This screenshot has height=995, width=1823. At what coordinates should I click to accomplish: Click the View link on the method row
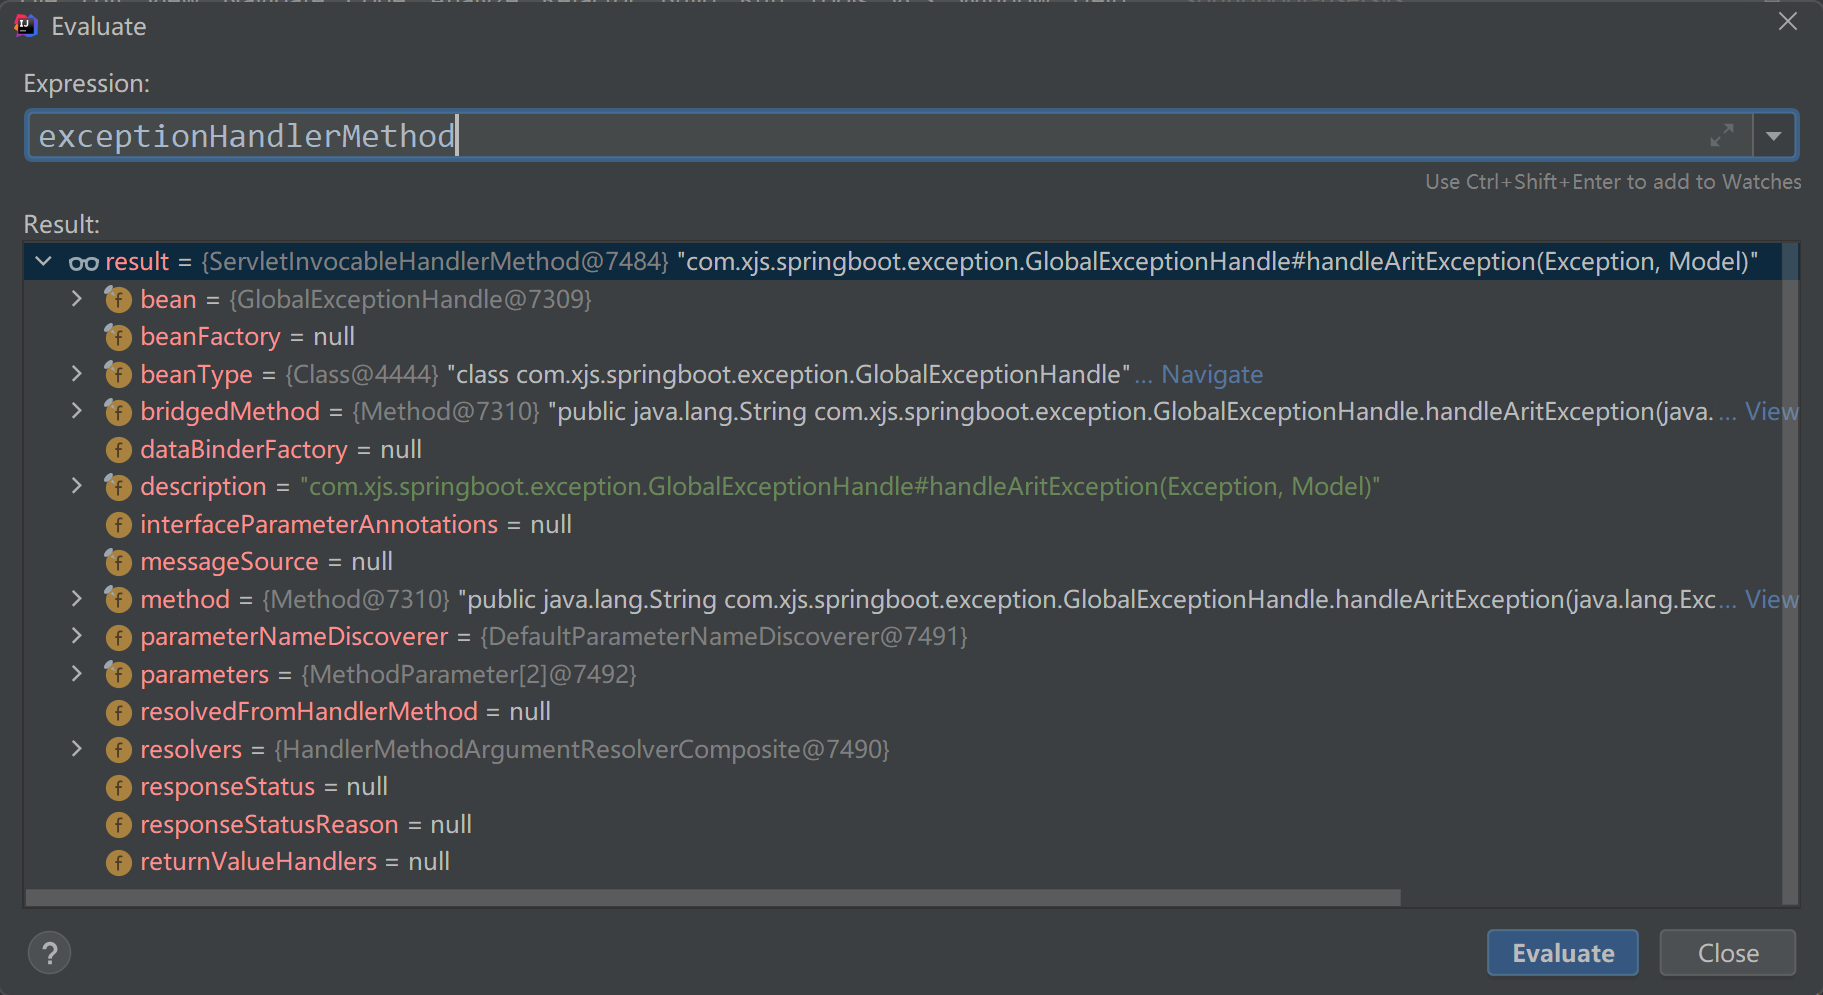point(1771,599)
